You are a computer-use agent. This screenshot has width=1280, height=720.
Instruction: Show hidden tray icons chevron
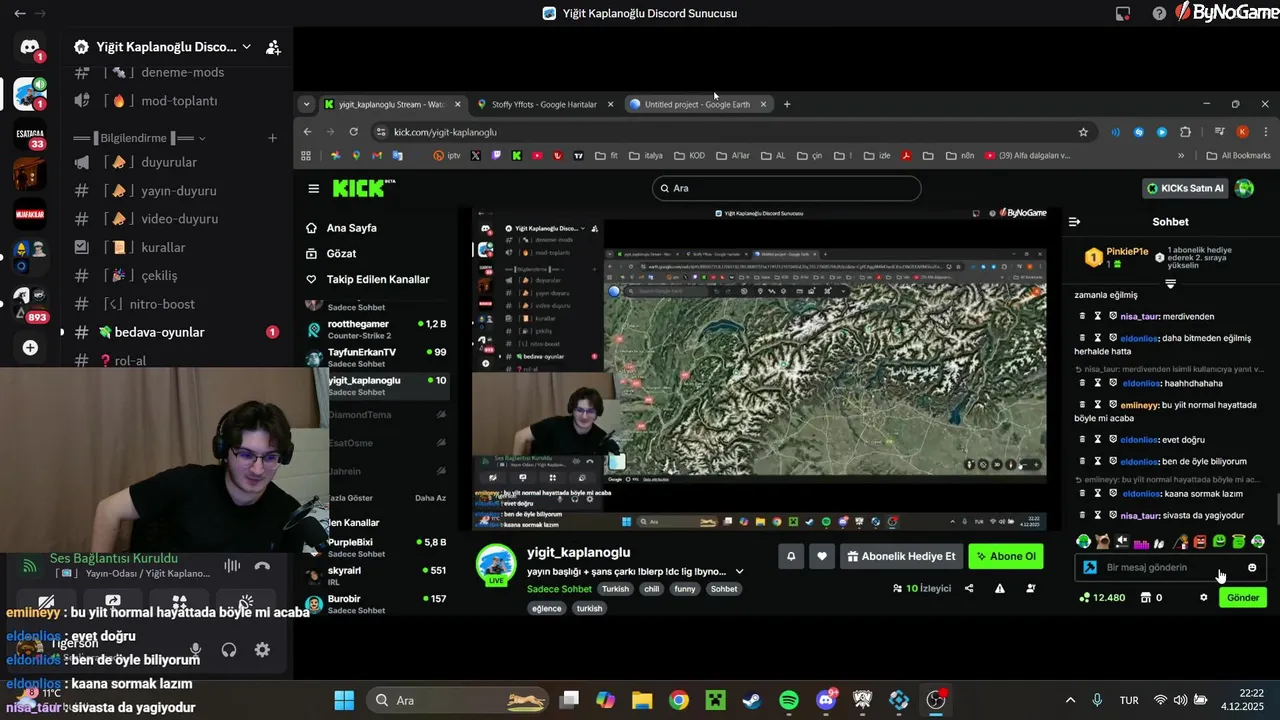click(1071, 700)
